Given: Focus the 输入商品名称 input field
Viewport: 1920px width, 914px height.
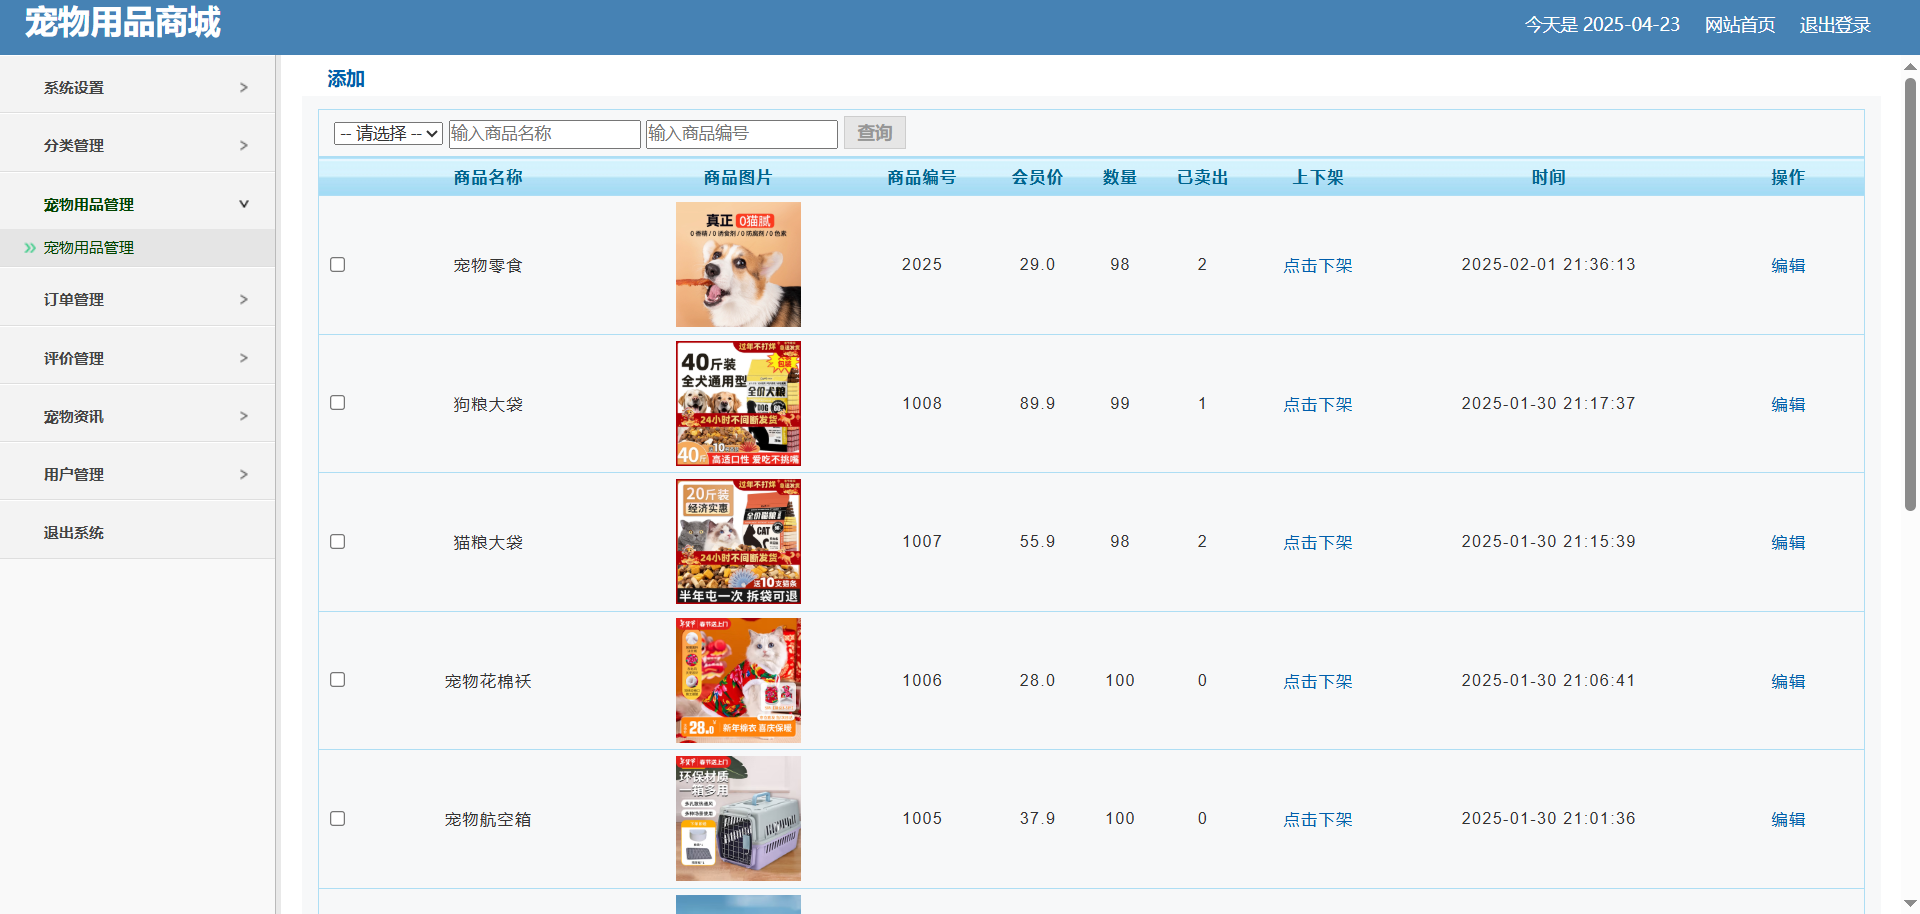Looking at the screenshot, I should pyautogui.click(x=544, y=134).
